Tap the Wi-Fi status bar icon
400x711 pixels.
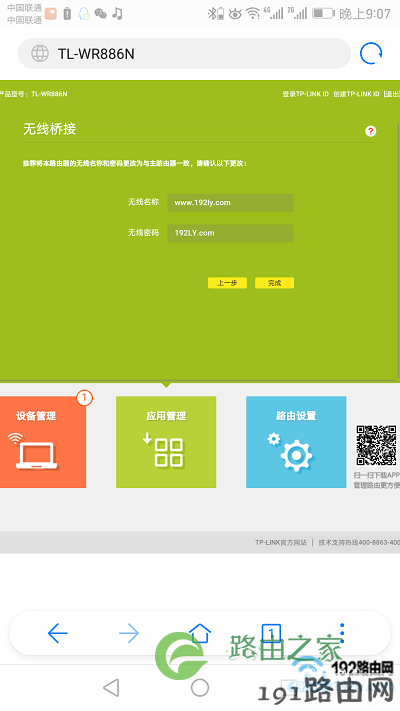[253, 14]
